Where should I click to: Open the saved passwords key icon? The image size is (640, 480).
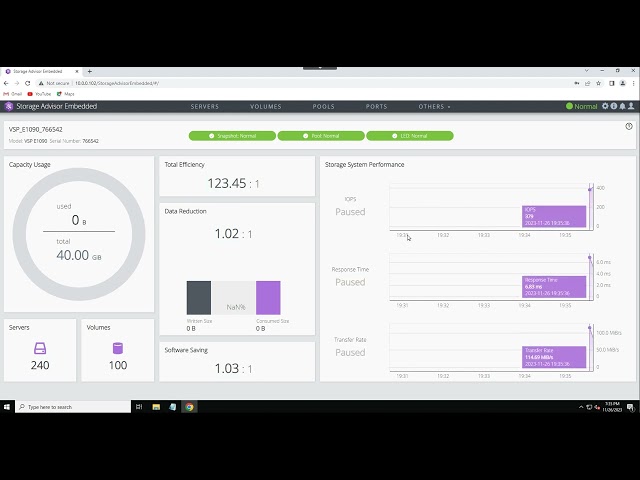pos(577,83)
